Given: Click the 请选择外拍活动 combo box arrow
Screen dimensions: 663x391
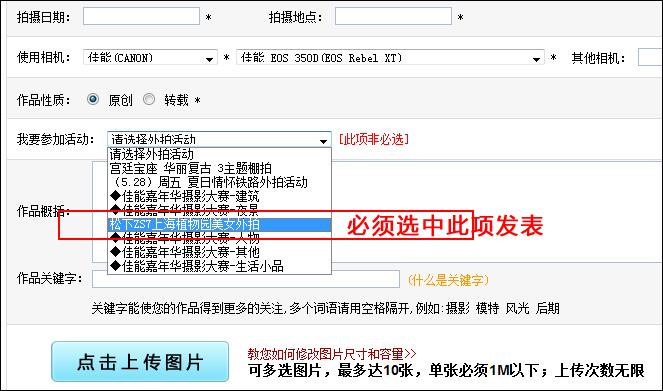Looking at the screenshot, I should [x=323, y=140].
